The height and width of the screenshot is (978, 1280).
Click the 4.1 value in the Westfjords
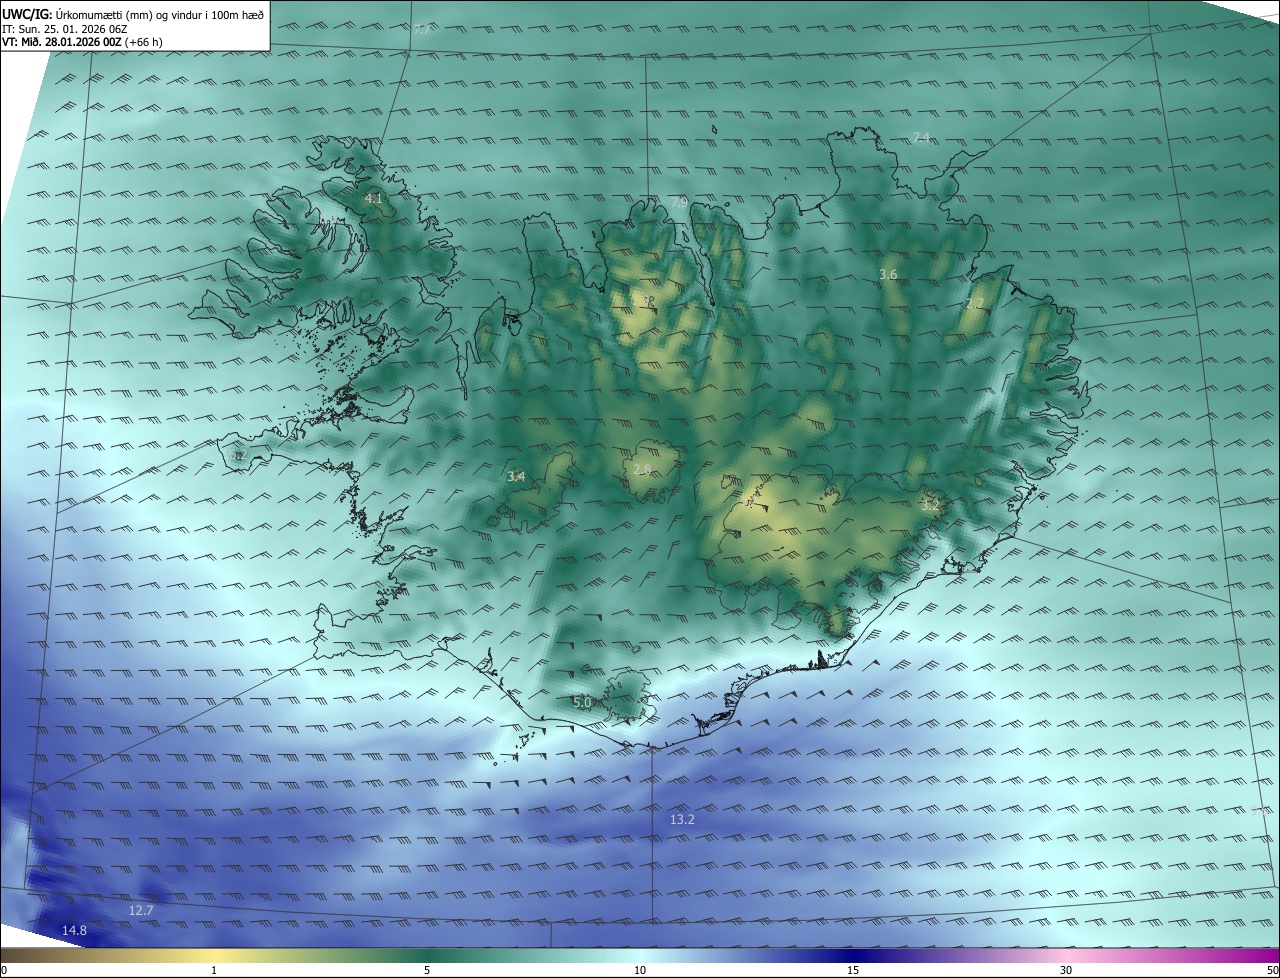[373, 199]
